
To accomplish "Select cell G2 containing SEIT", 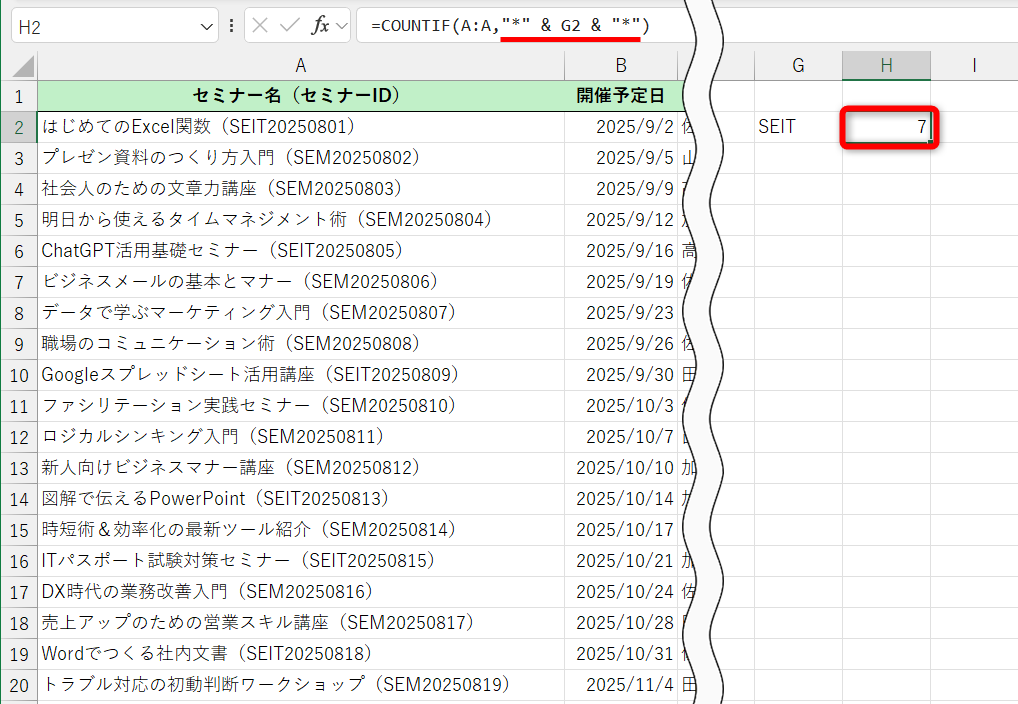I will click(x=797, y=128).
